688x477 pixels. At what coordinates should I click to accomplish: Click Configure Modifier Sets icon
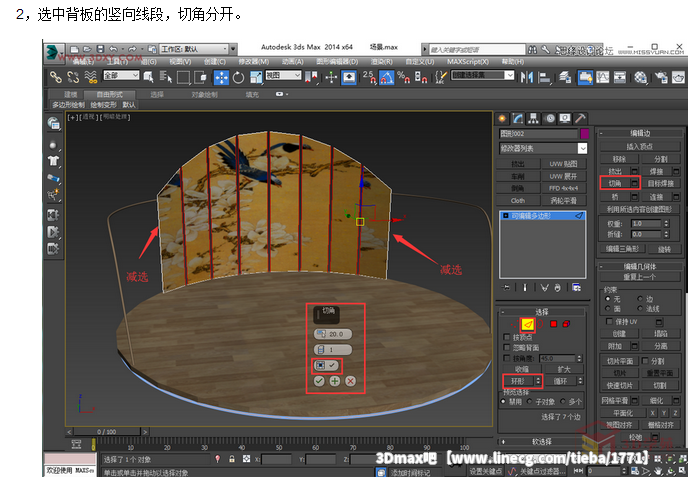(577, 288)
